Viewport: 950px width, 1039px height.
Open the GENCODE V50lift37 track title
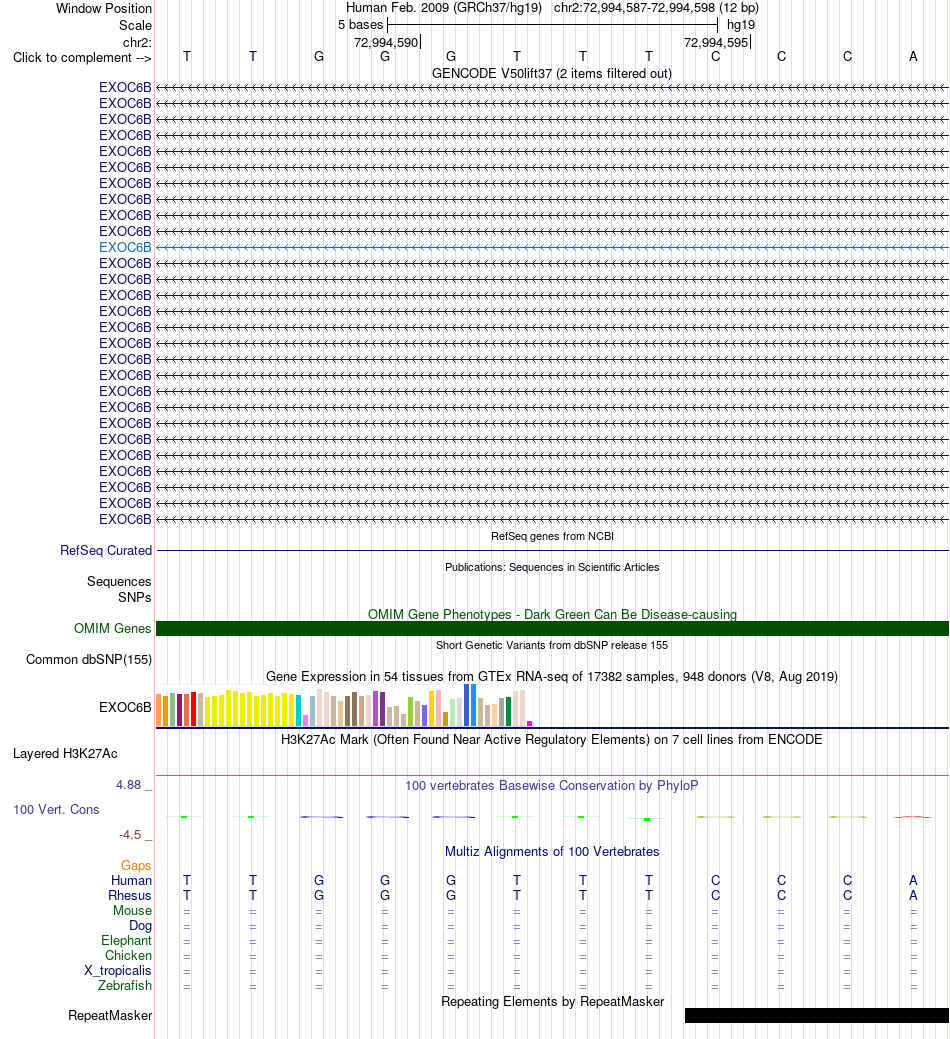pos(552,74)
